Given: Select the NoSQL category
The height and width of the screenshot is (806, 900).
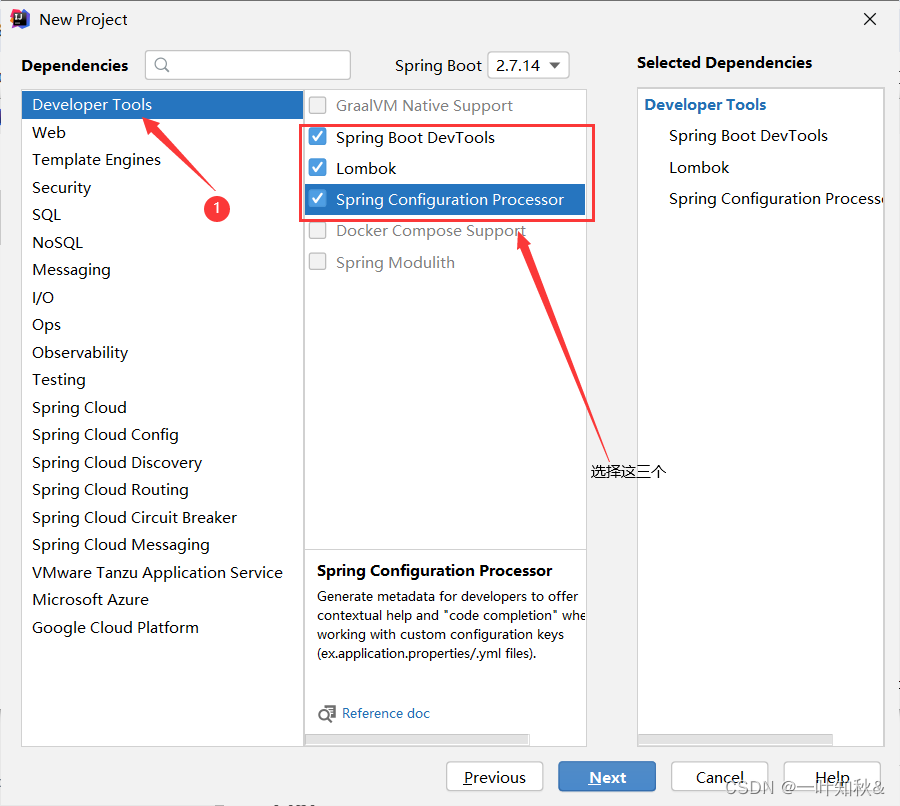Looking at the screenshot, I should (x=162, y=242).
